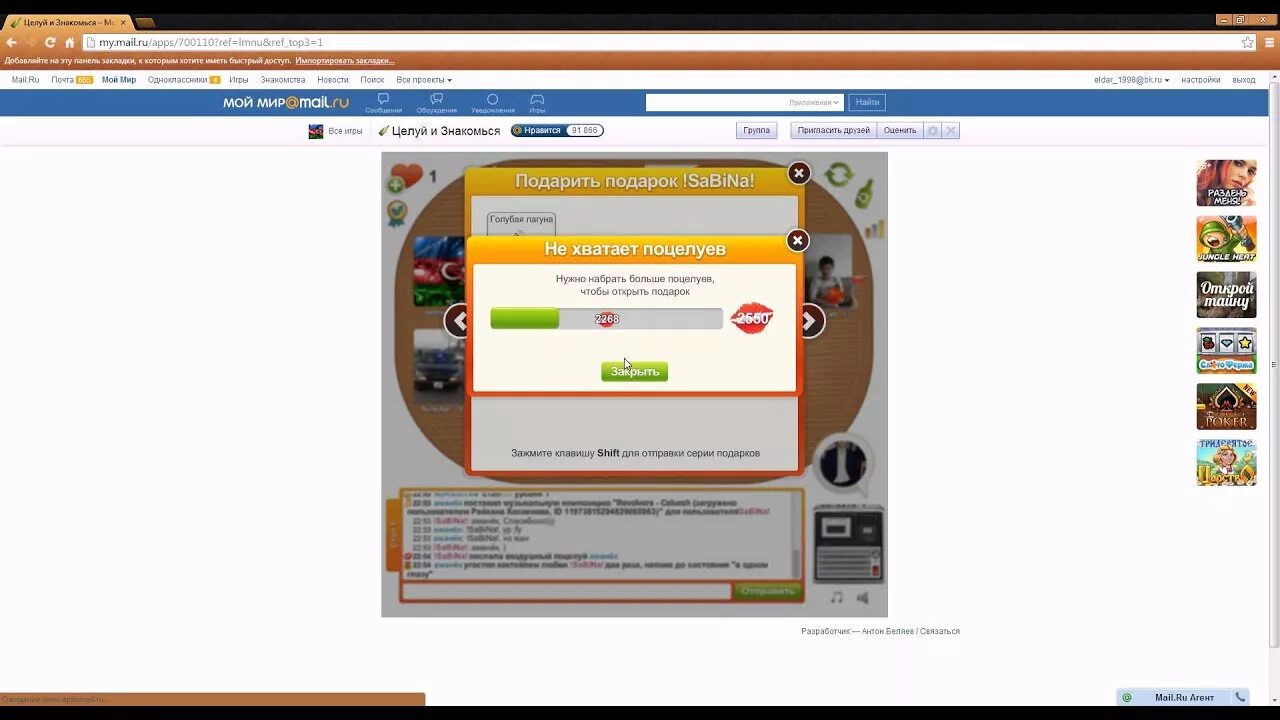1280x720 pixels.
Task: Click the Мой Мир@mail.ru logo
Action: pyautogui.click(x=286, y=102)
